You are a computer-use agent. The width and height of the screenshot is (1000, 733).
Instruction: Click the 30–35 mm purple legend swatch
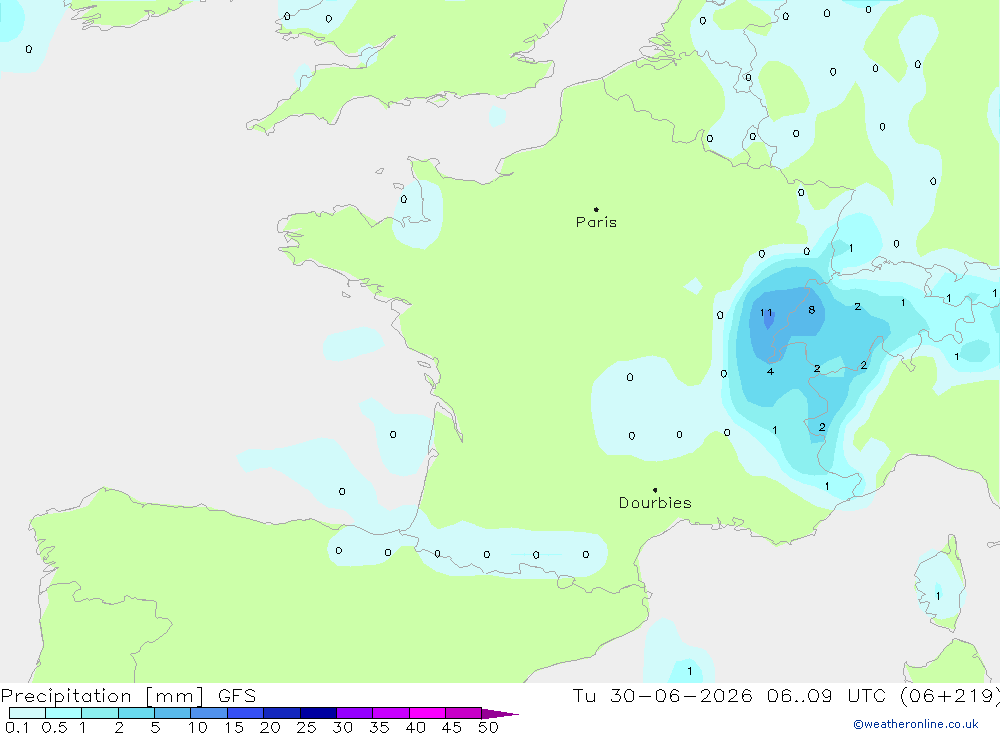pos(354,713)
